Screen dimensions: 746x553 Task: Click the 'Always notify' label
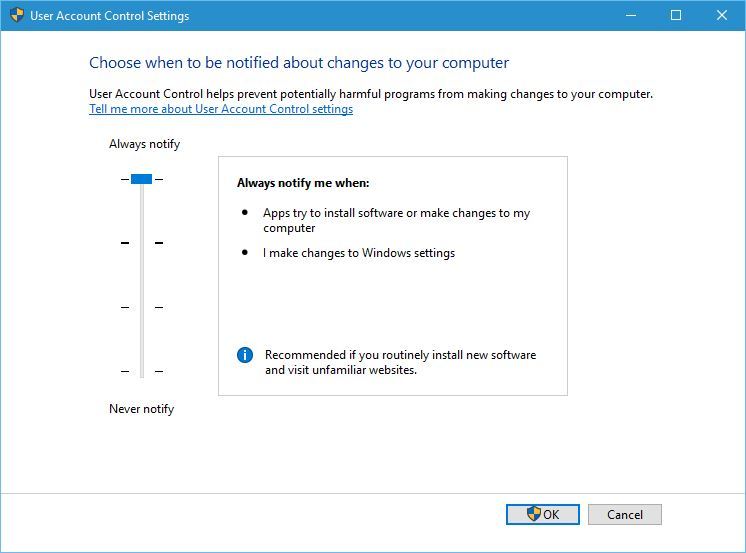click(x=145, y=144)
